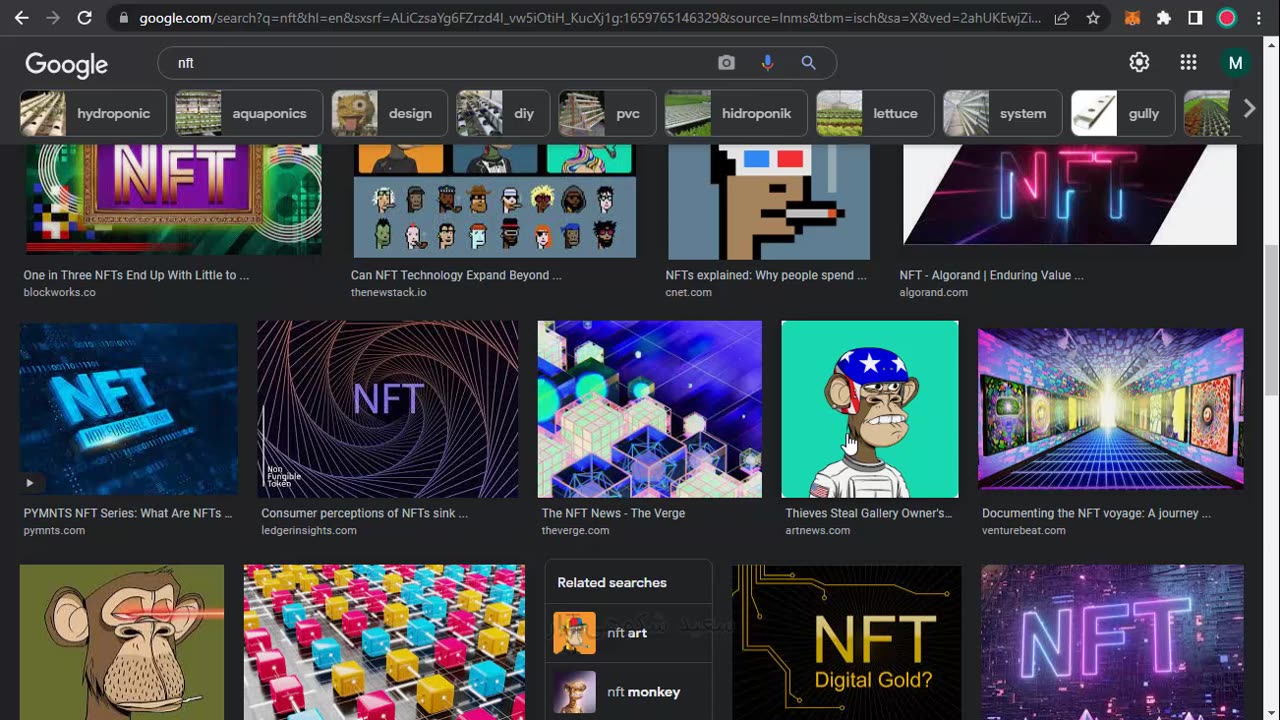The height and width of the screenshot is (720, 1280).
Task: Select the system filter chip
Action: point(1002,113)
